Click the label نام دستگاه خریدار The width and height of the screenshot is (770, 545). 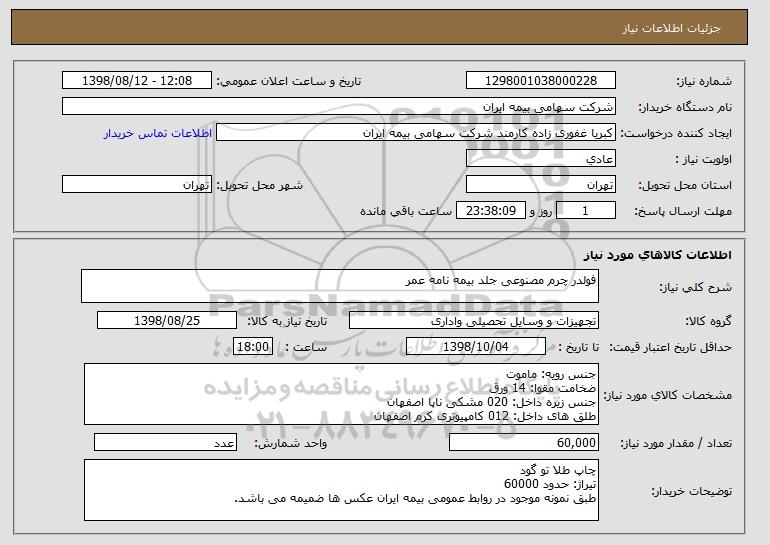click(685, 107)
